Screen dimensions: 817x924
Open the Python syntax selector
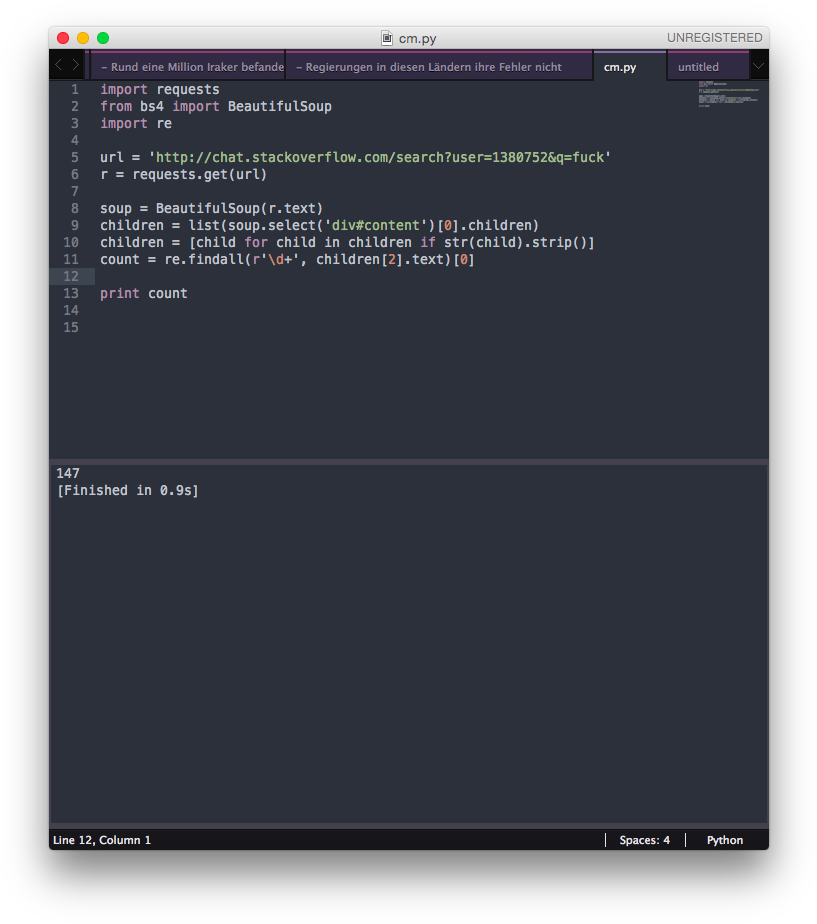point(725,840)
